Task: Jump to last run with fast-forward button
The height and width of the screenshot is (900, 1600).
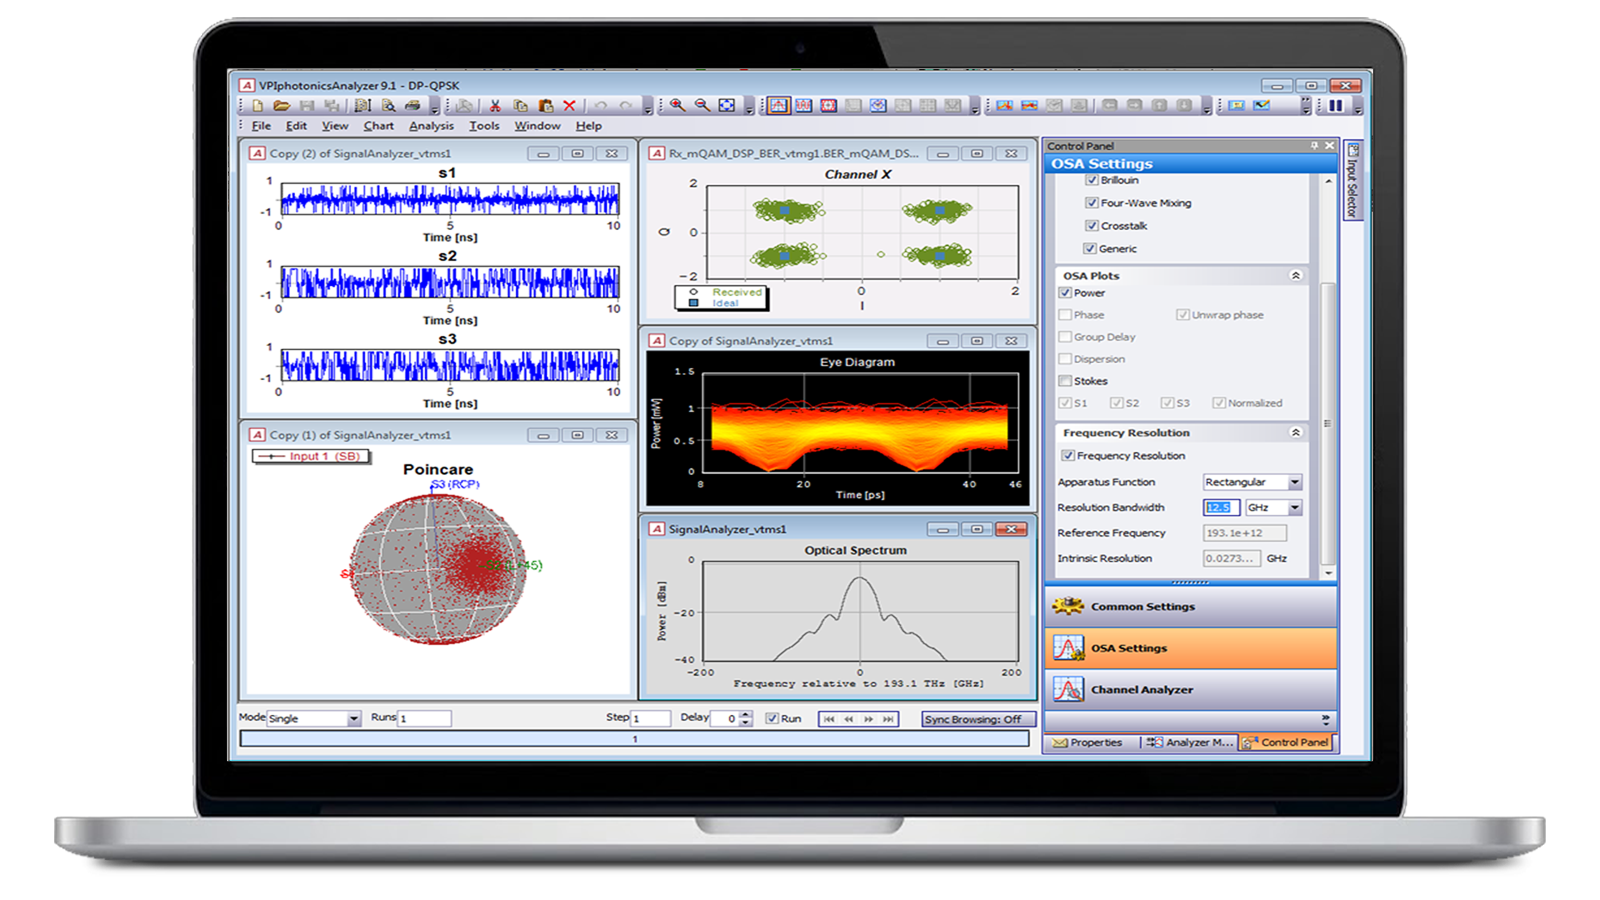Action: pos(888,719)
